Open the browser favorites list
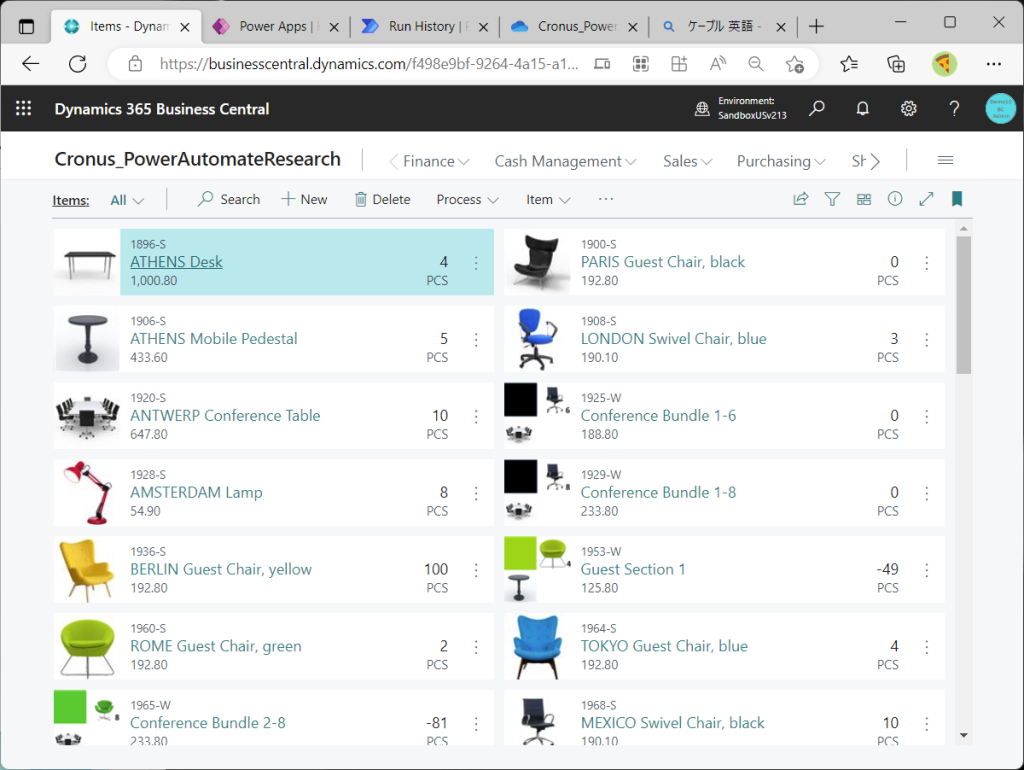This screenshot has width=1024, height=770. pyautogui.click(x=849, y=64)
